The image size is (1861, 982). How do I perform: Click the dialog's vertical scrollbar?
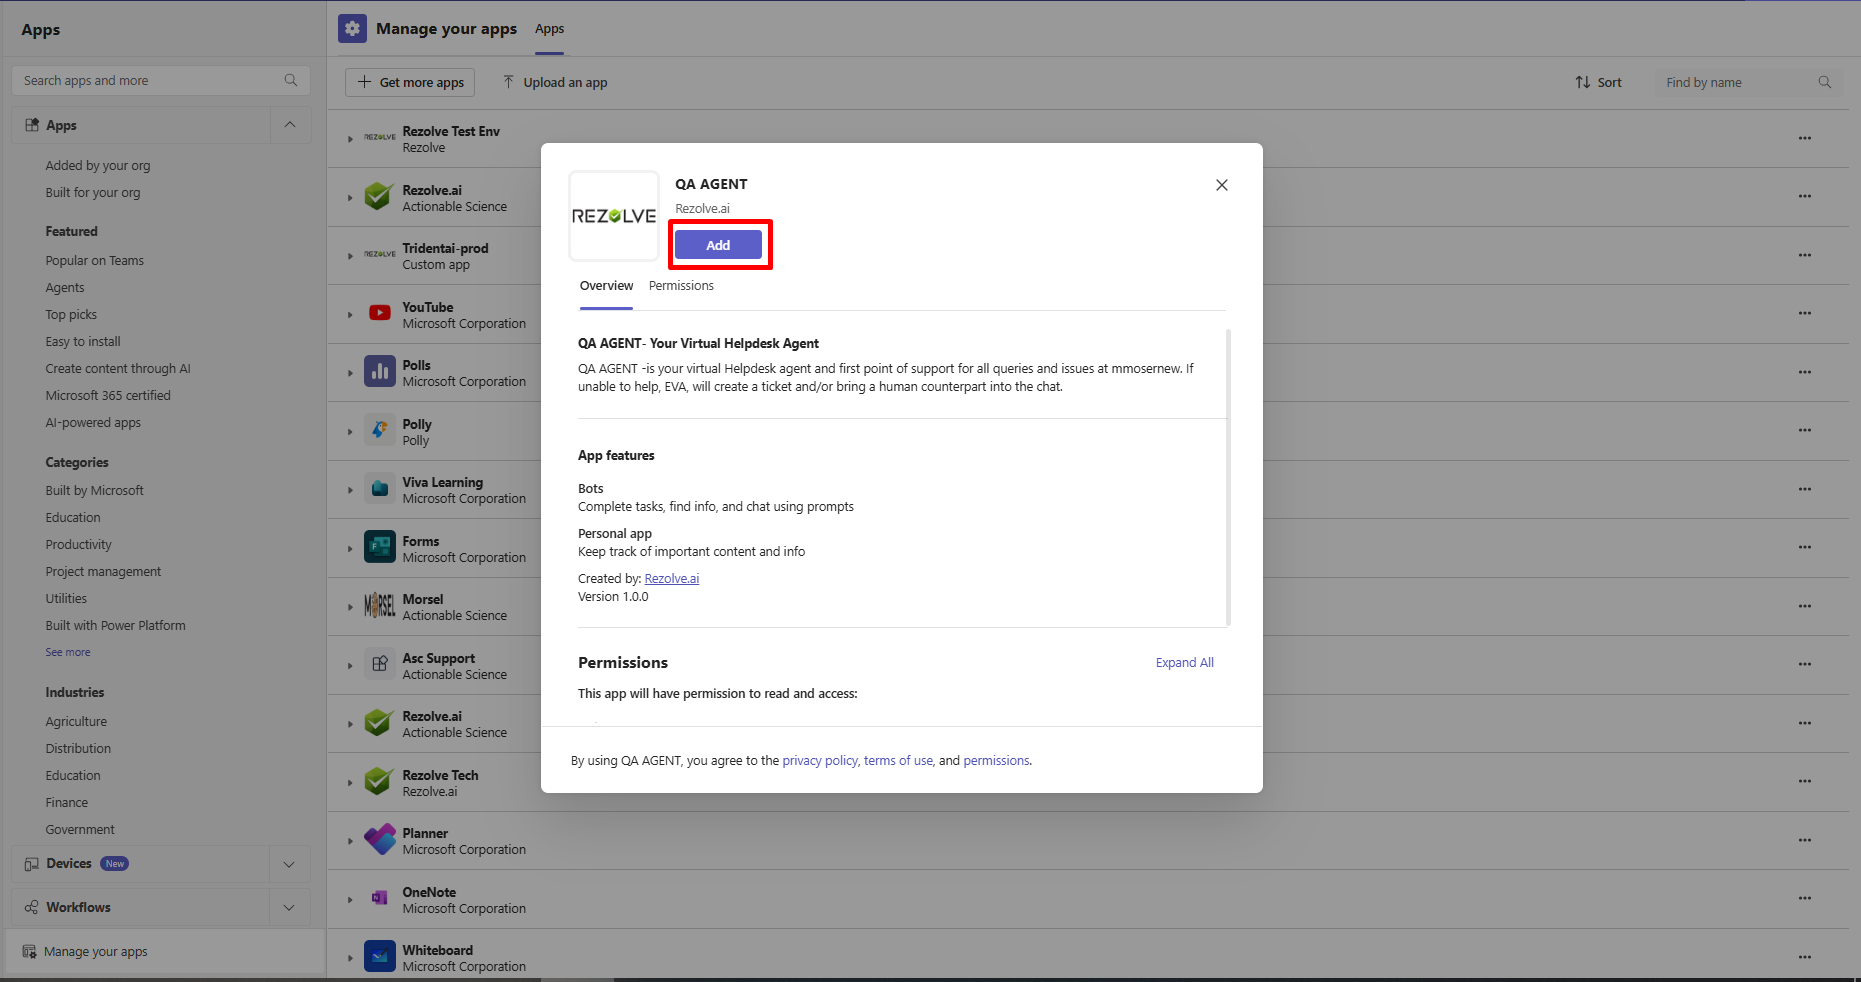coord(1228,478)
